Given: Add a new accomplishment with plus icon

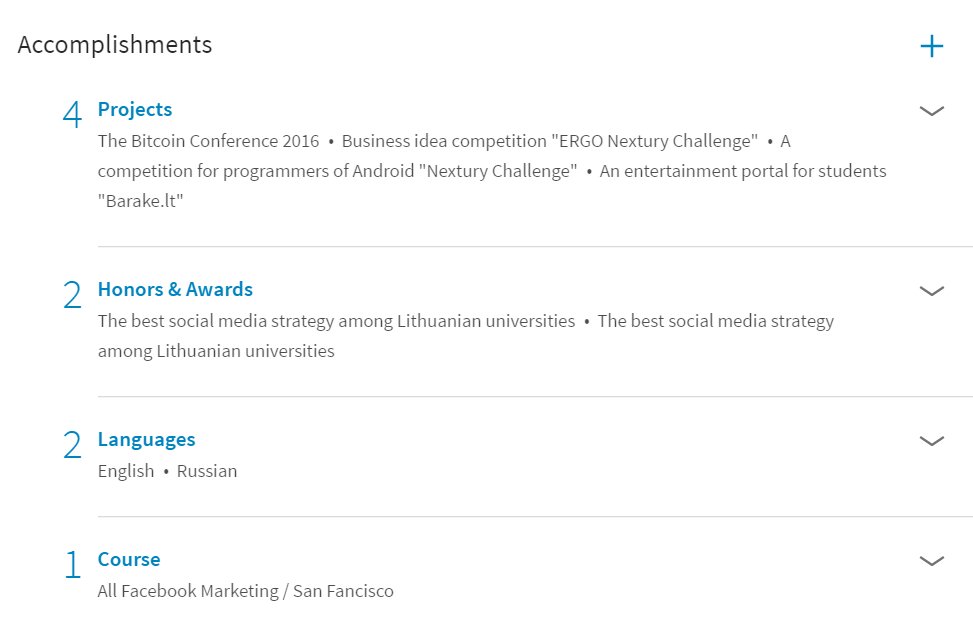Looking at the screenshot, I should [x=931, y=46].
